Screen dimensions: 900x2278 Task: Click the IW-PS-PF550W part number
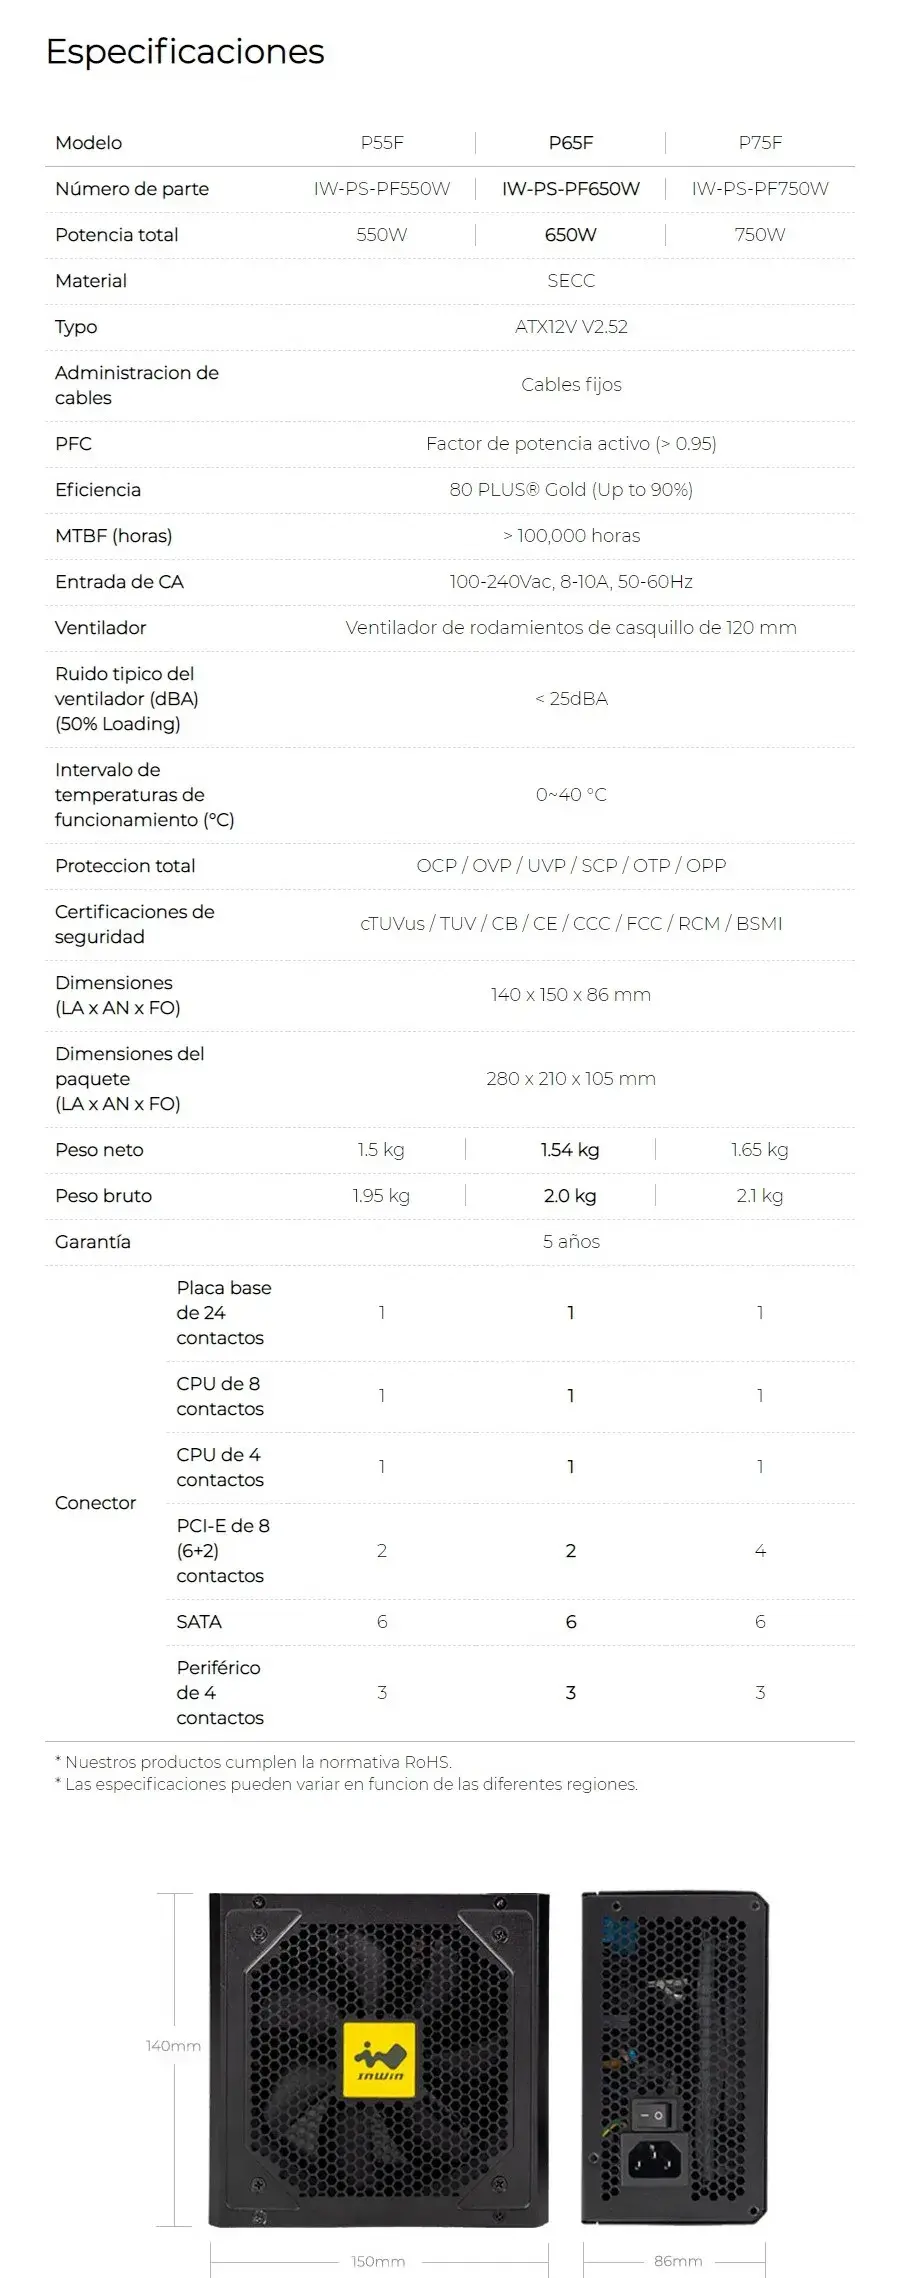pyautogui.click(x=382, y=189)
